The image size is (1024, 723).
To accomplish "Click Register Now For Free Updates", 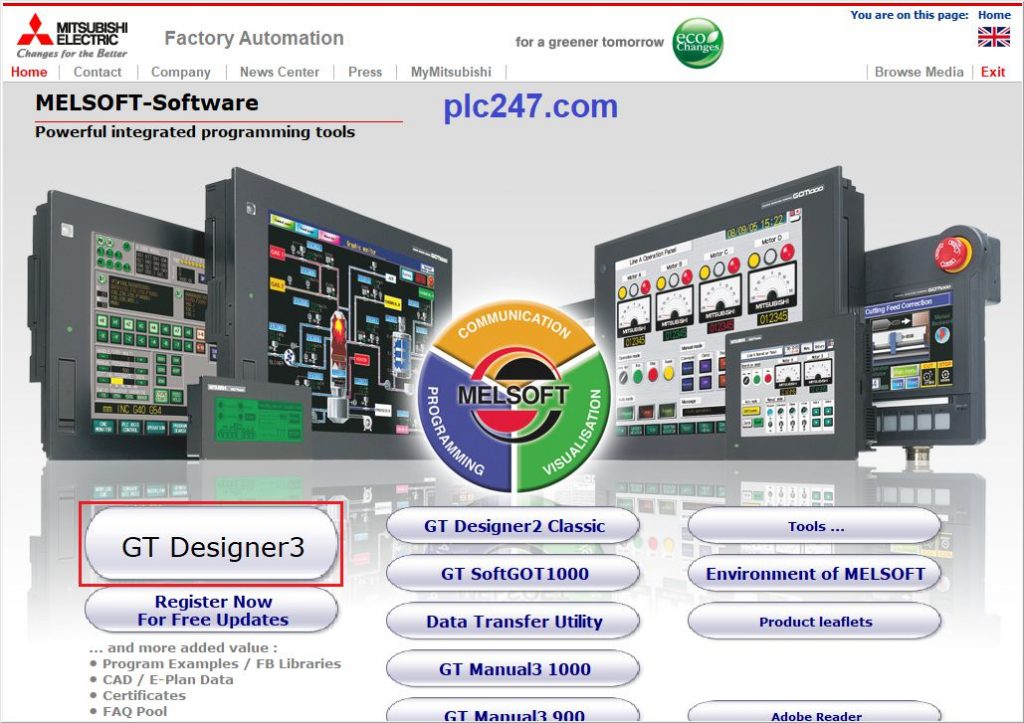I will (x=212, y=610).
